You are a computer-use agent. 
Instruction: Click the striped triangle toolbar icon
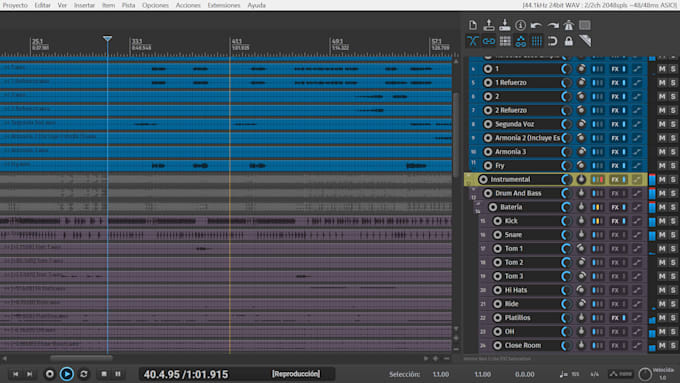coord(585,41)
